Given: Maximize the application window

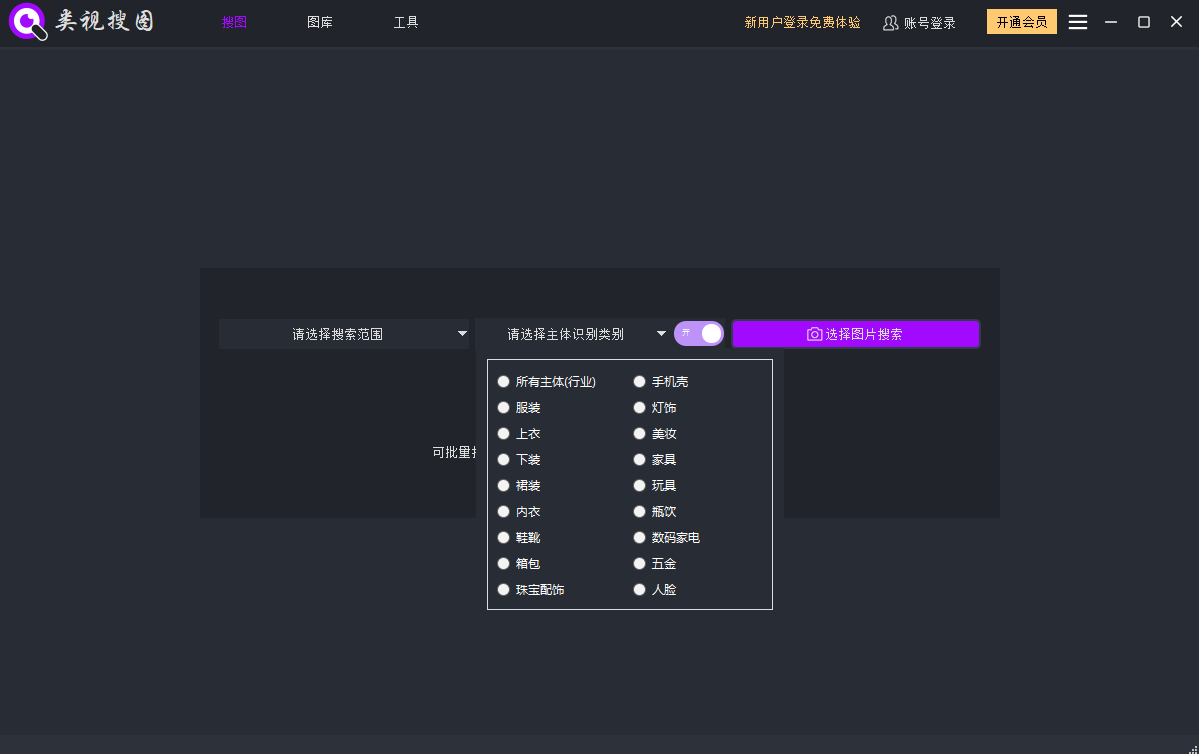Looking at the screenshot, I should [x=1143, y=22].
